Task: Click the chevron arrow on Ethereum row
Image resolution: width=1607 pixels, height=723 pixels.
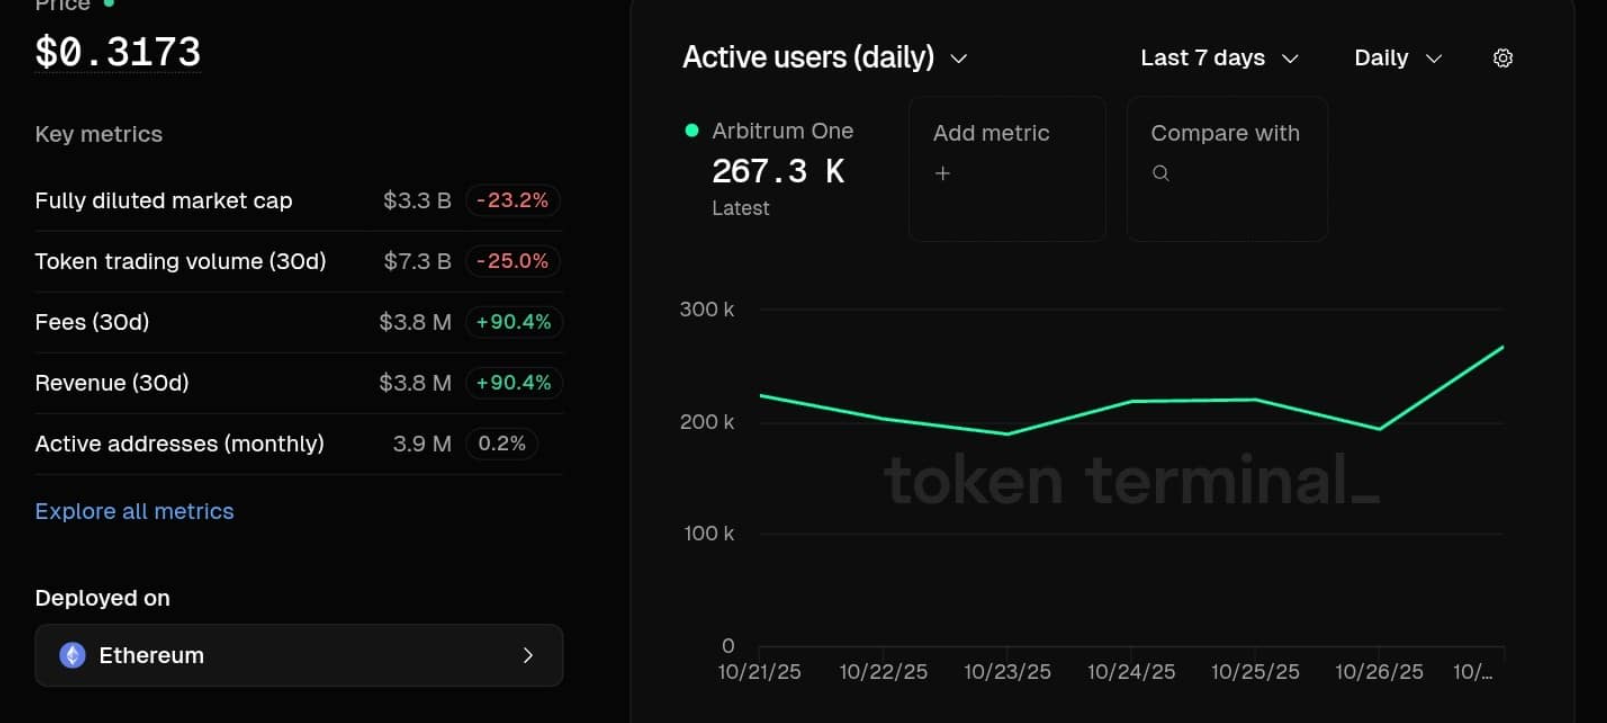Action: (528, 655)
